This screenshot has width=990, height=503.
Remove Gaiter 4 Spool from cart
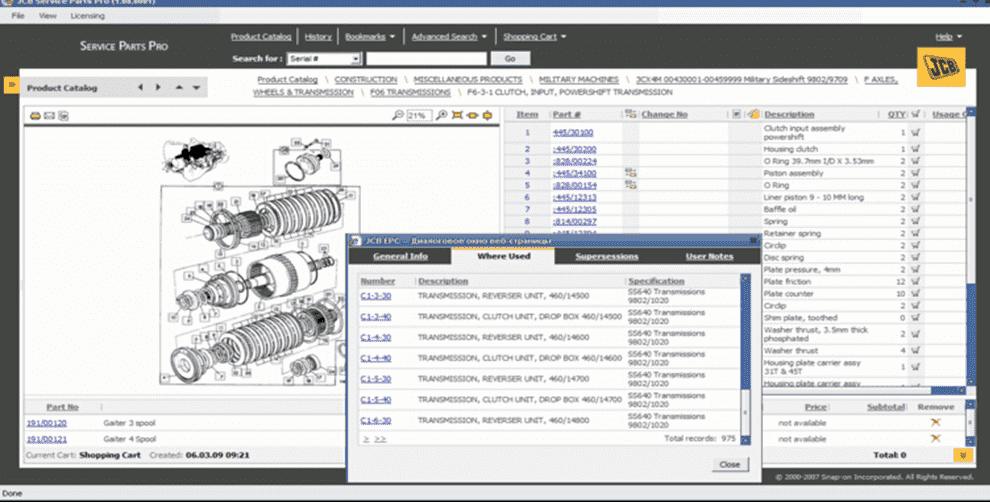tap(936, 438)
